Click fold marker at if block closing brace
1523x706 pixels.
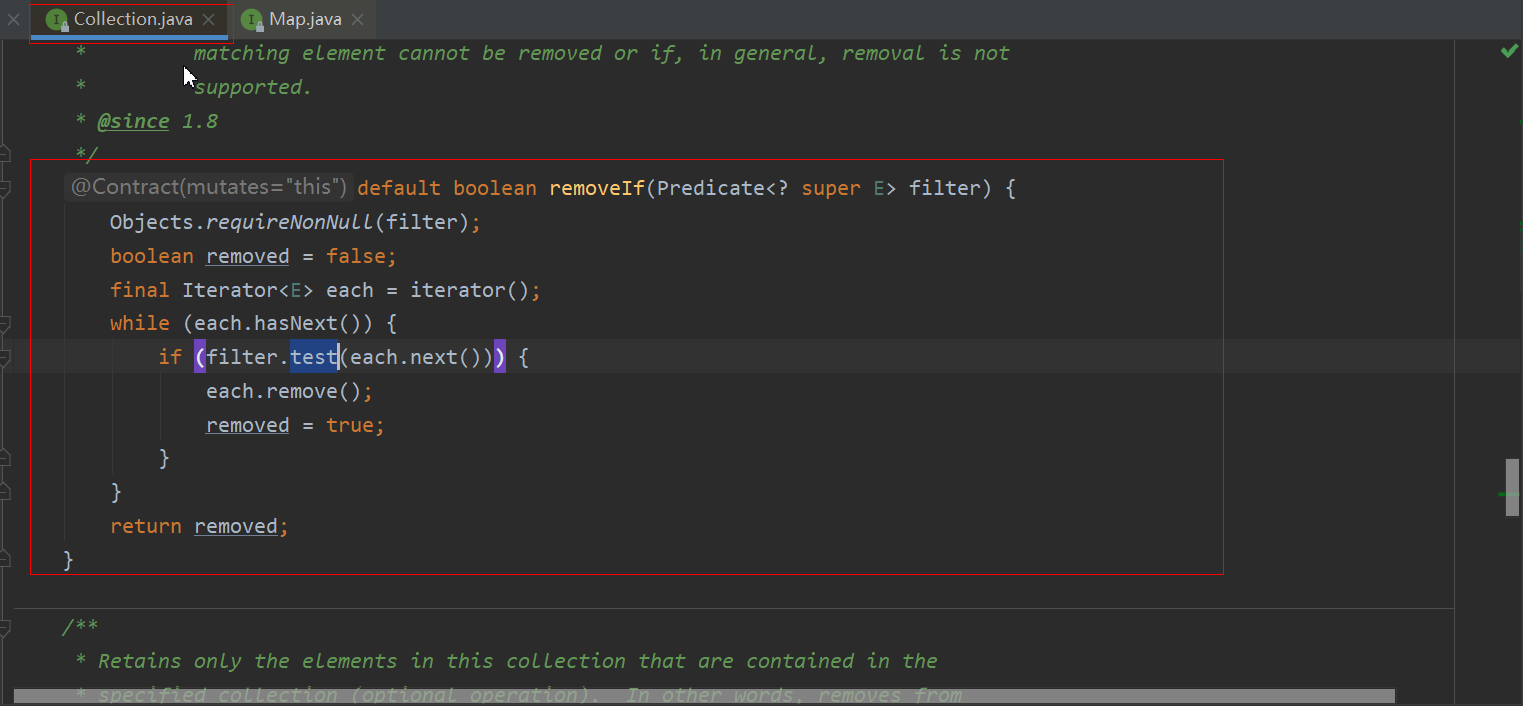pos(4,458)
